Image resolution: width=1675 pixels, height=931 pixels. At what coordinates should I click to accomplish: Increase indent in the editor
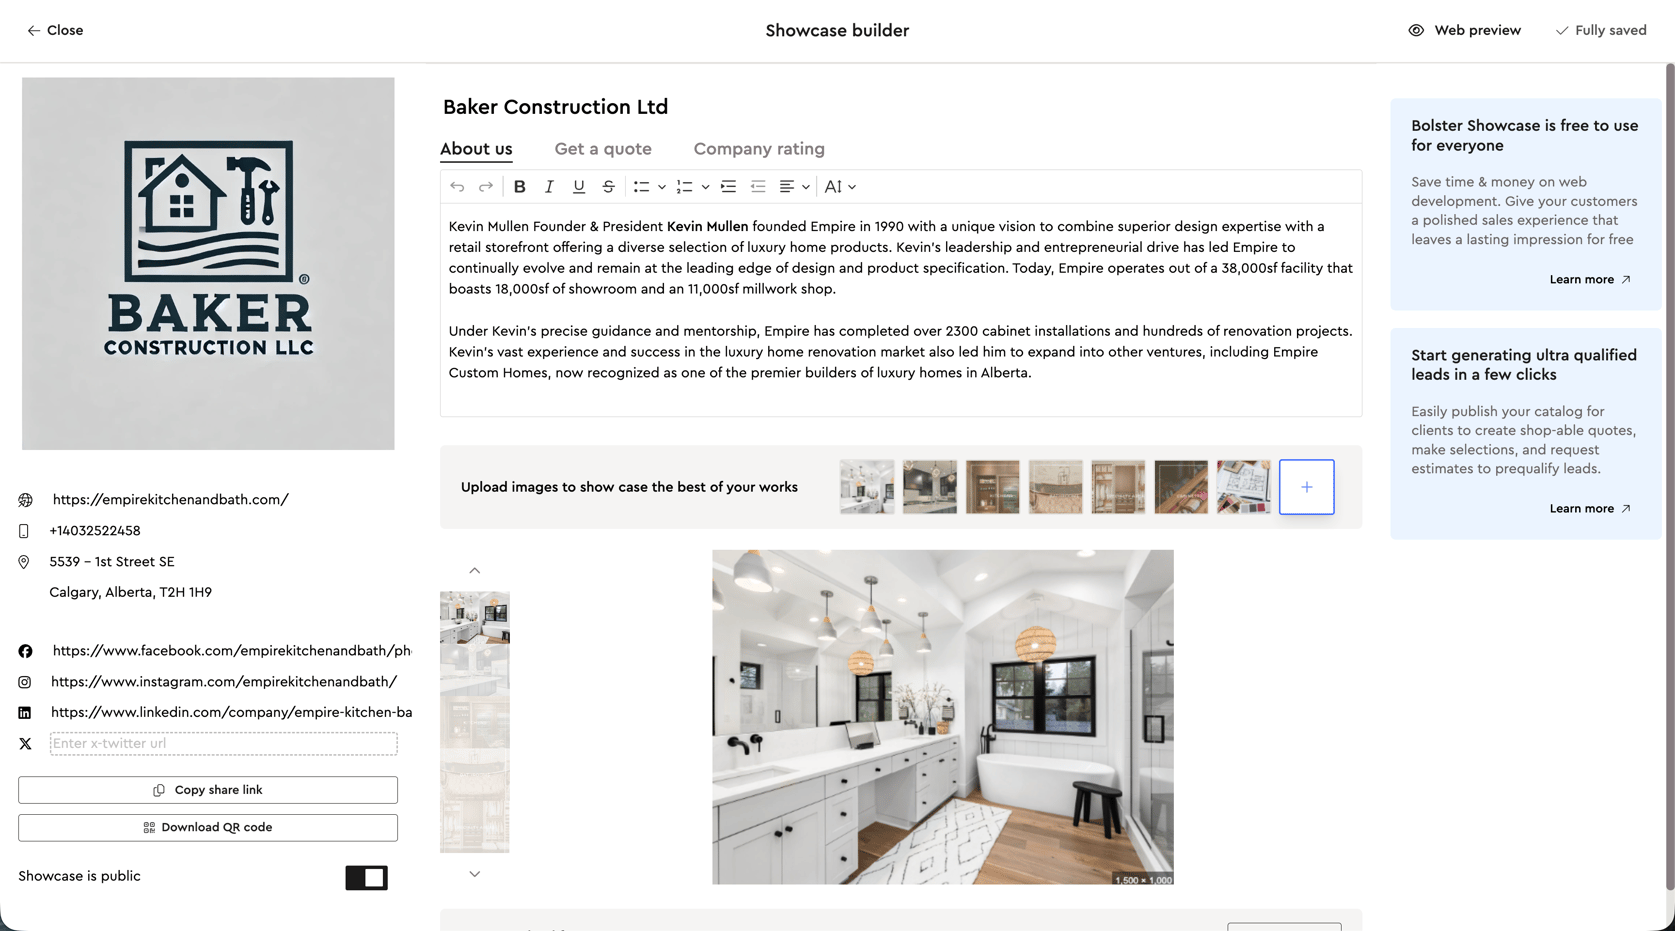tap(728, 187)
